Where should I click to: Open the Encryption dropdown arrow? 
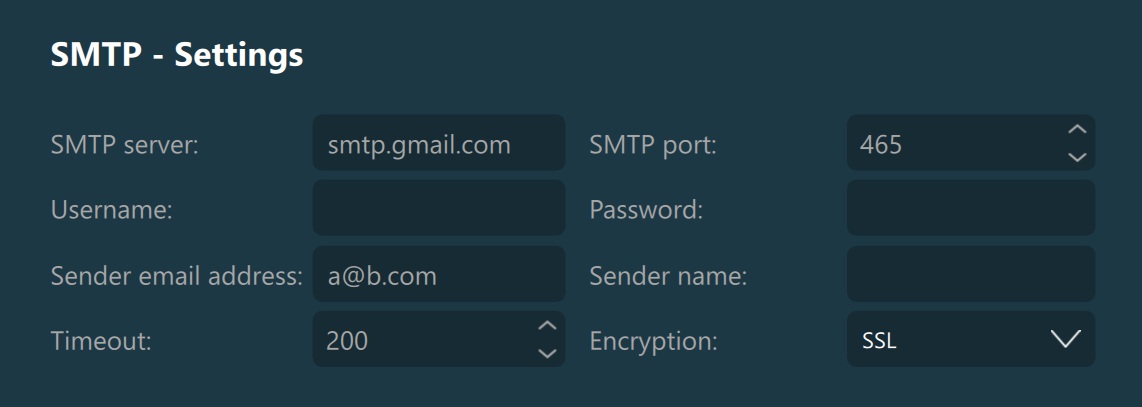pyautogui.click(x=1066, y=340)
